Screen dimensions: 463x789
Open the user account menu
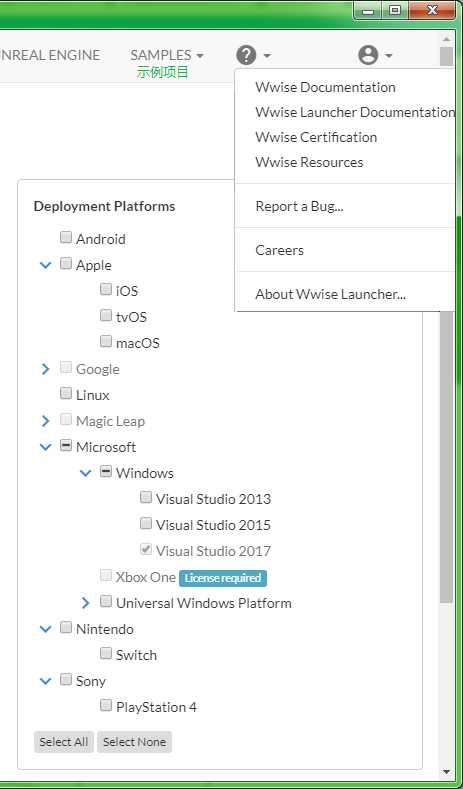(x=375, y=55)
